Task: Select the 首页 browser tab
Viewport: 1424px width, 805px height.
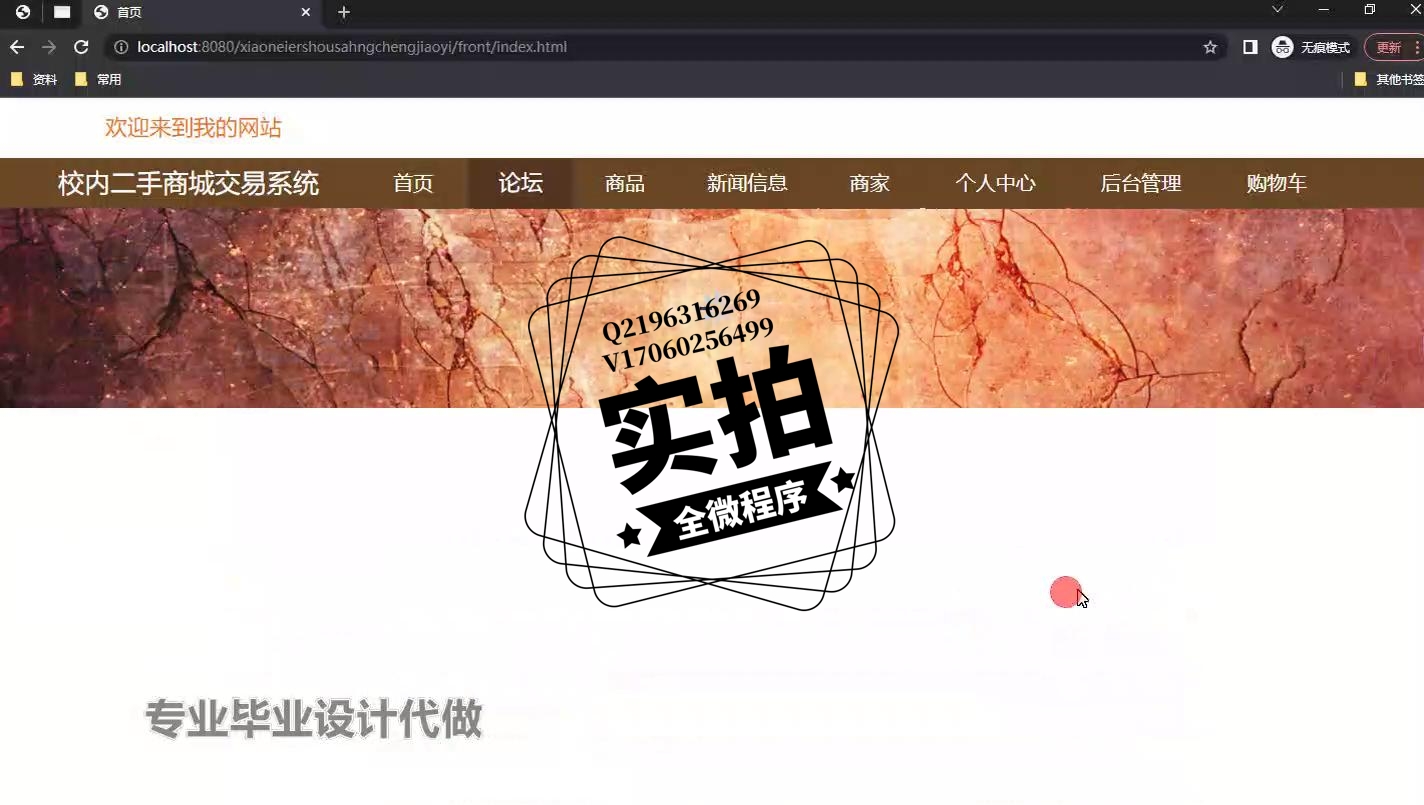Action: [203, 12]
